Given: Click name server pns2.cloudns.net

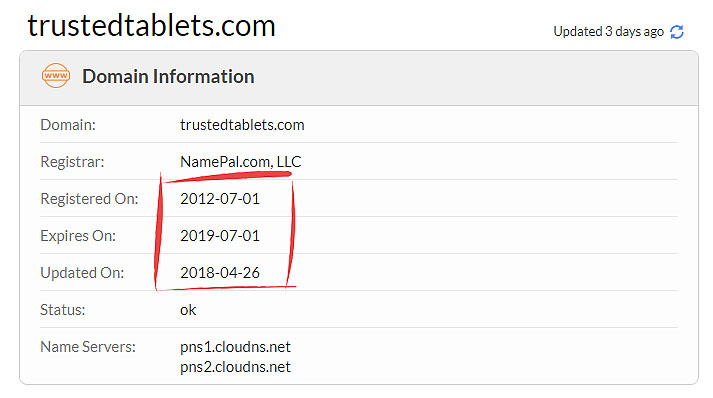Looking at the screenshot, I should [x=235, y=367].
